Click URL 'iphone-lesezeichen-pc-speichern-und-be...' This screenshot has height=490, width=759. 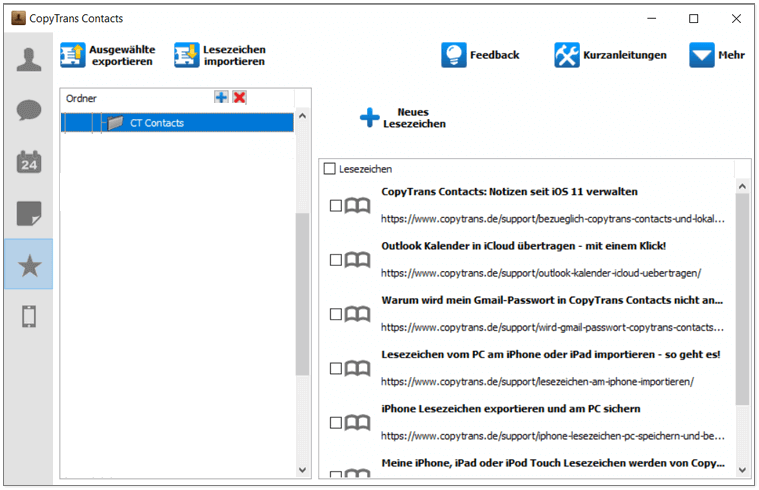click(x=552, y=436)
